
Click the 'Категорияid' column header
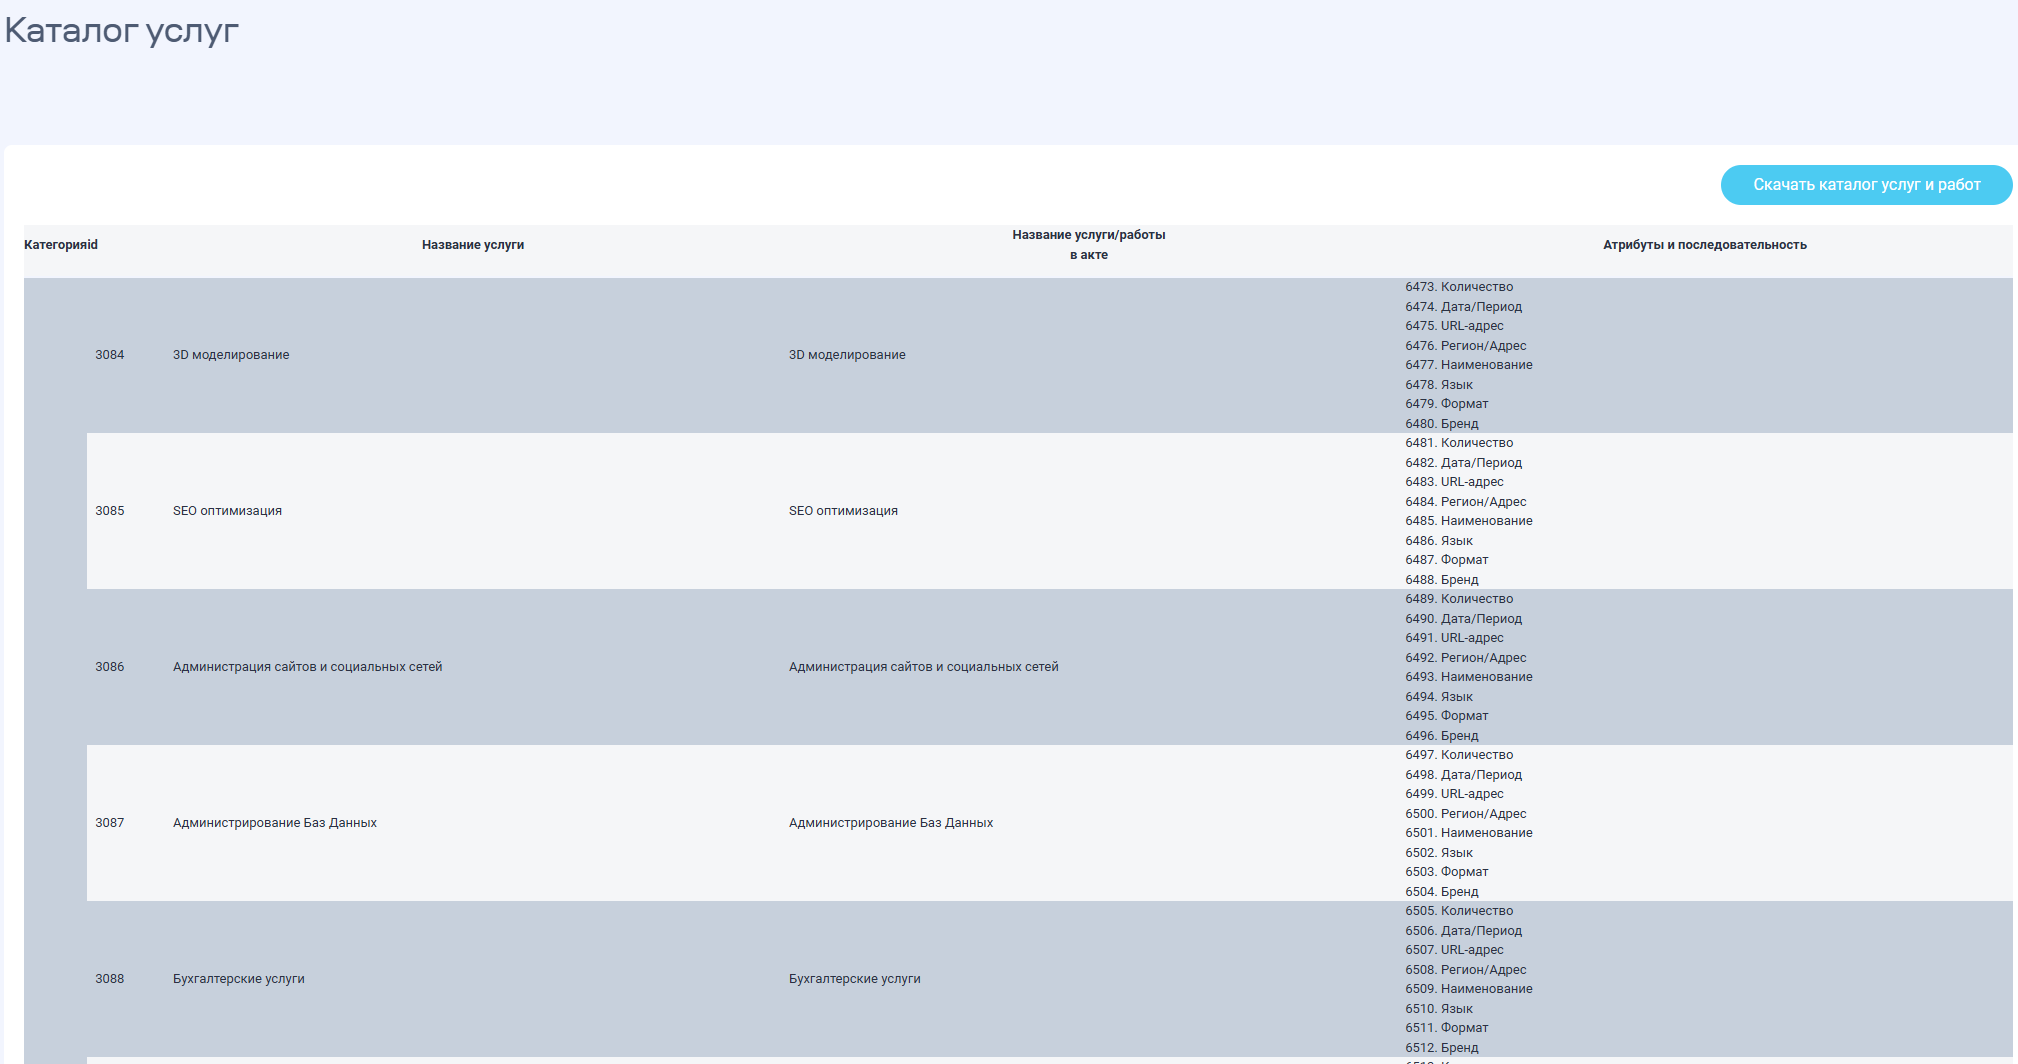coord(61,245)
